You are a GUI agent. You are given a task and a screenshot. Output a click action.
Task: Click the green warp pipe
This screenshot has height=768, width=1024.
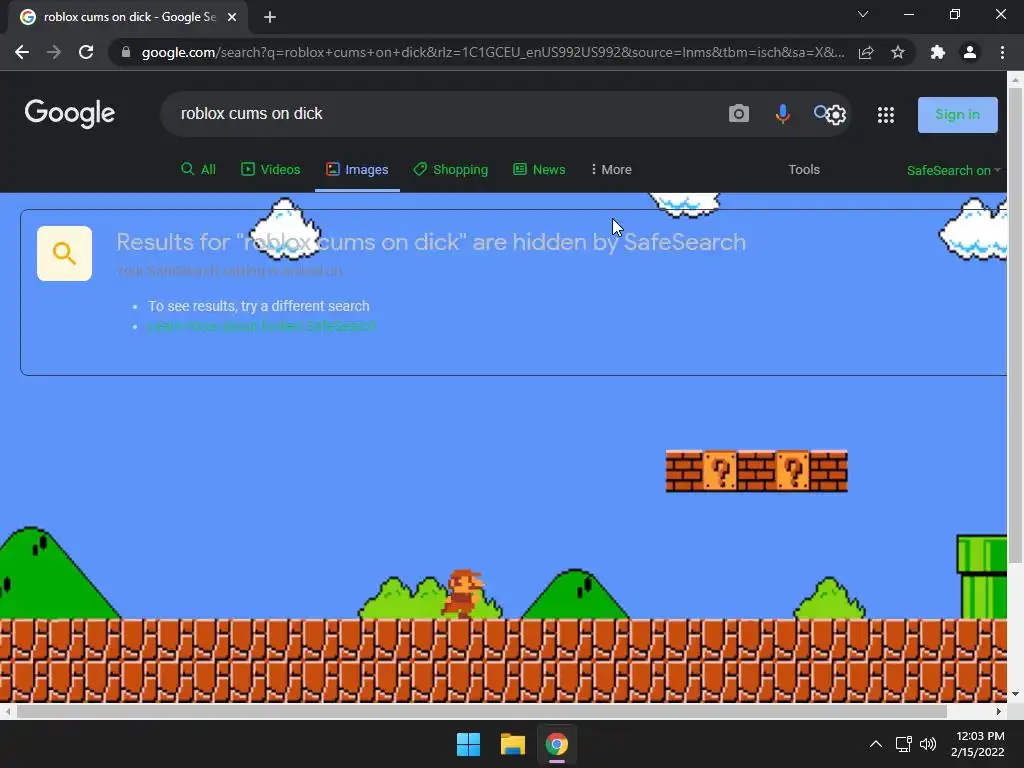pyautogui.click(x=982, y=577)
